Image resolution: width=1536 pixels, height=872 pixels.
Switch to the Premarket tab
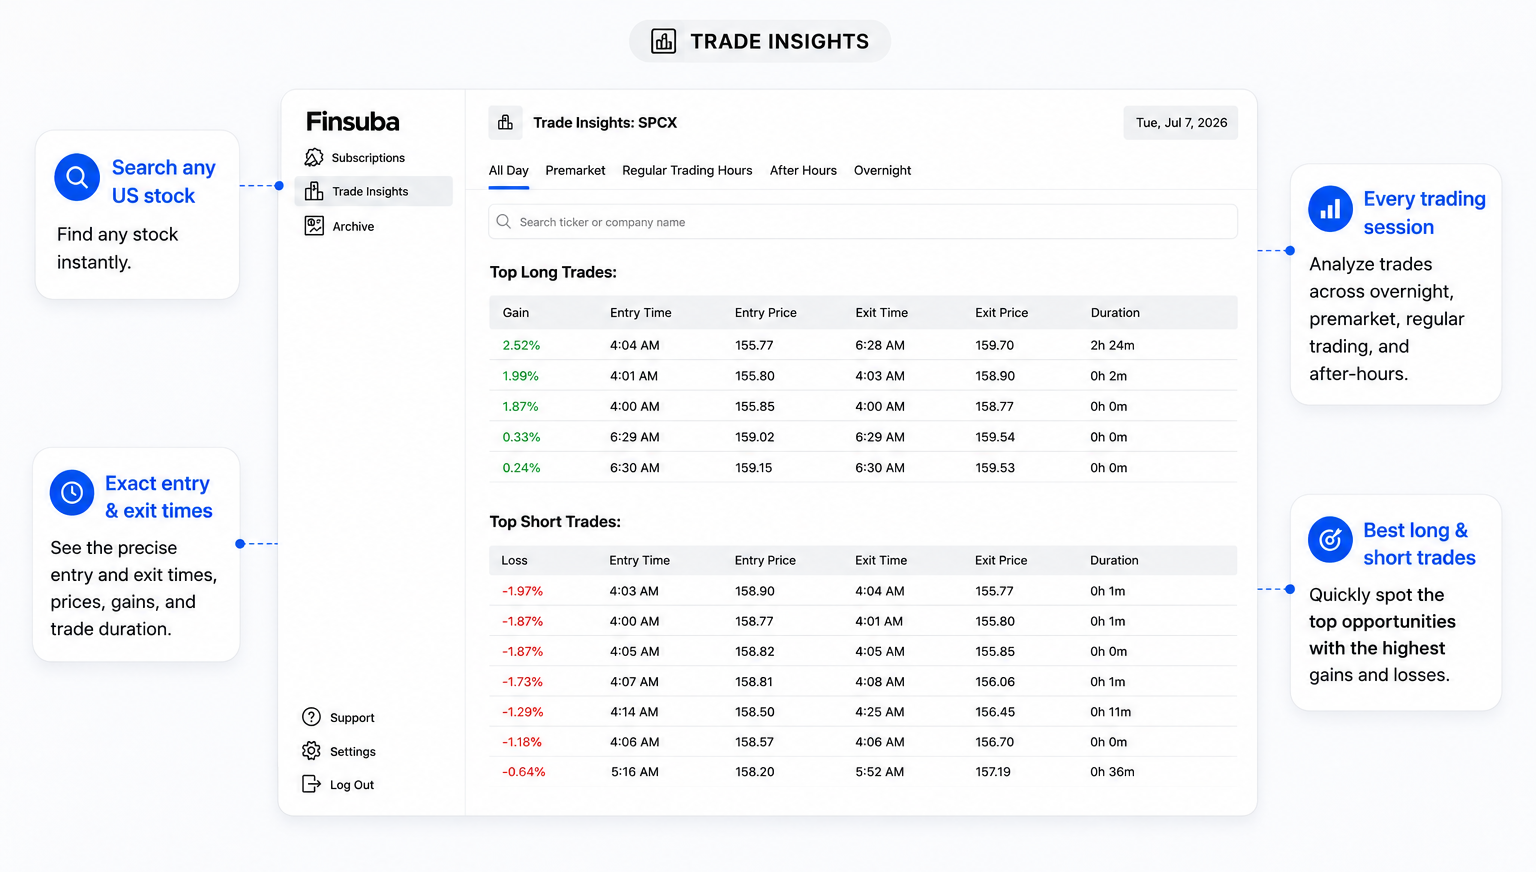575,170
